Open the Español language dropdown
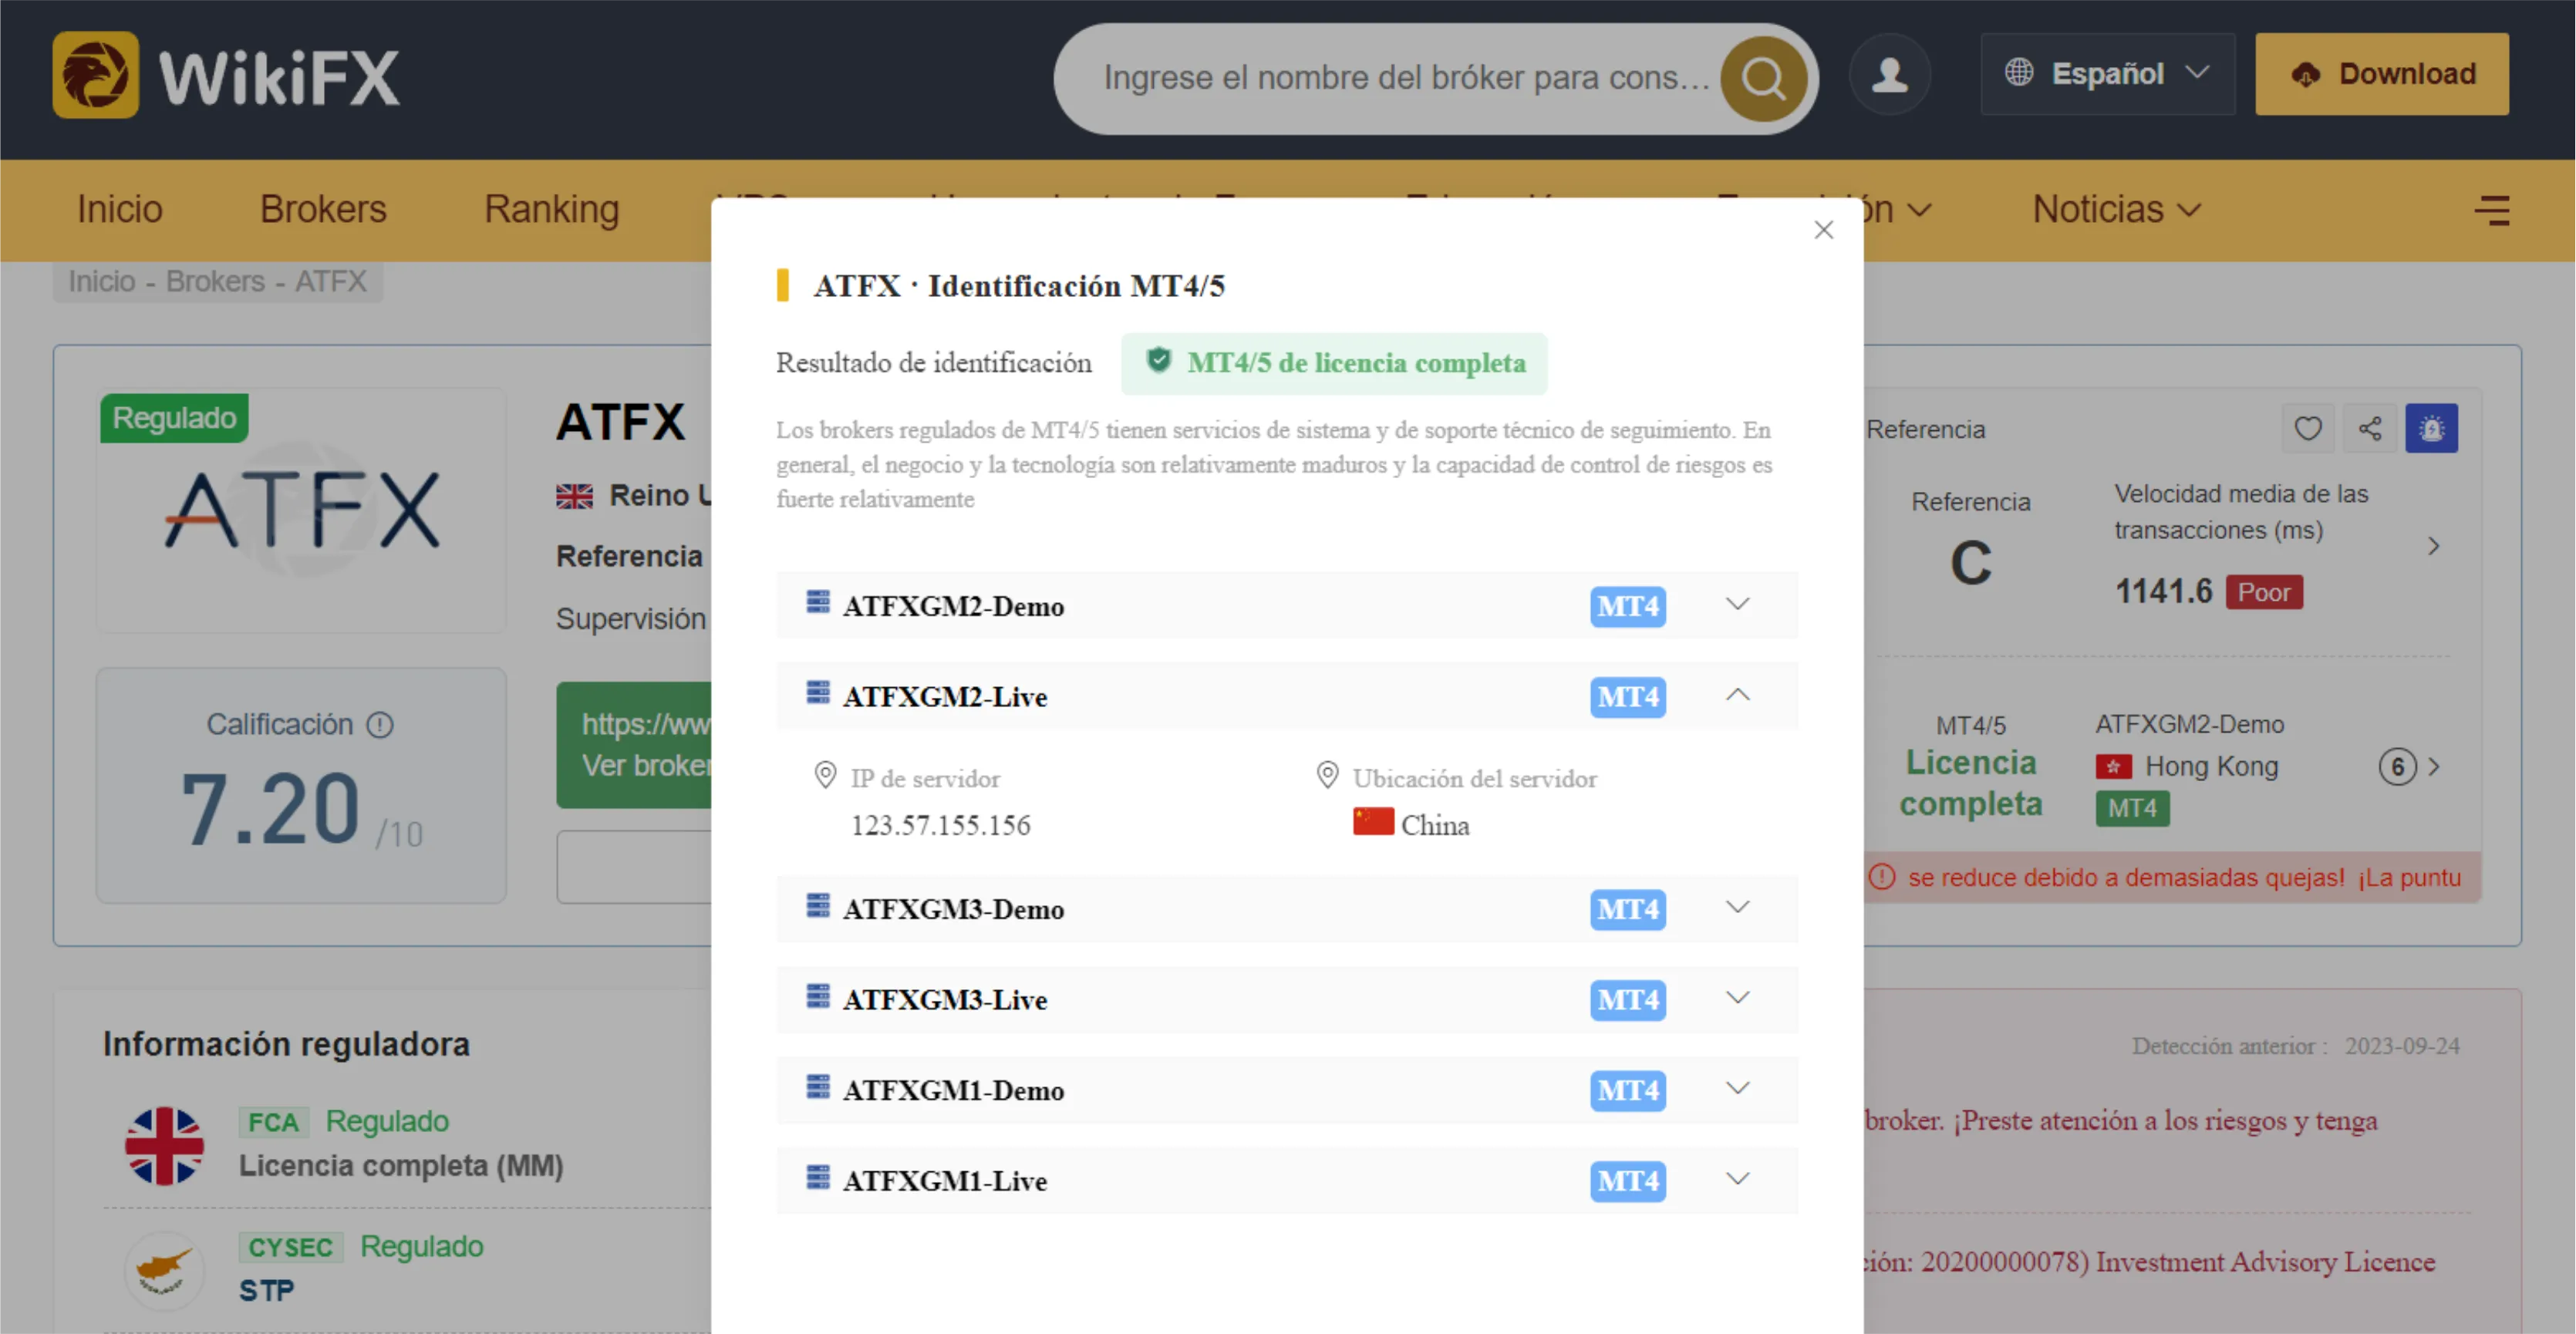The image size is (2576, 1334). [2107, 74]
